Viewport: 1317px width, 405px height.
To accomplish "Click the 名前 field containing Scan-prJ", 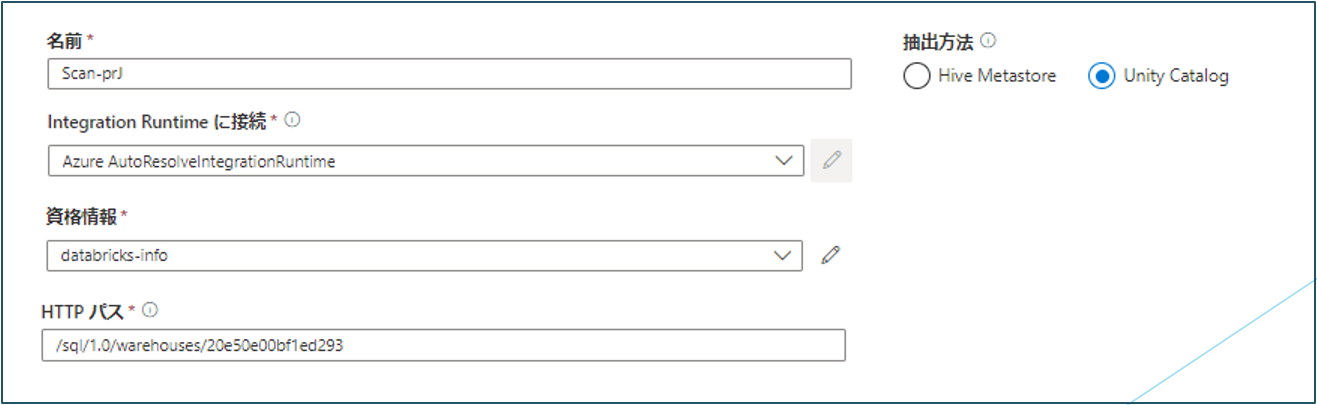I will click(449, 74).
